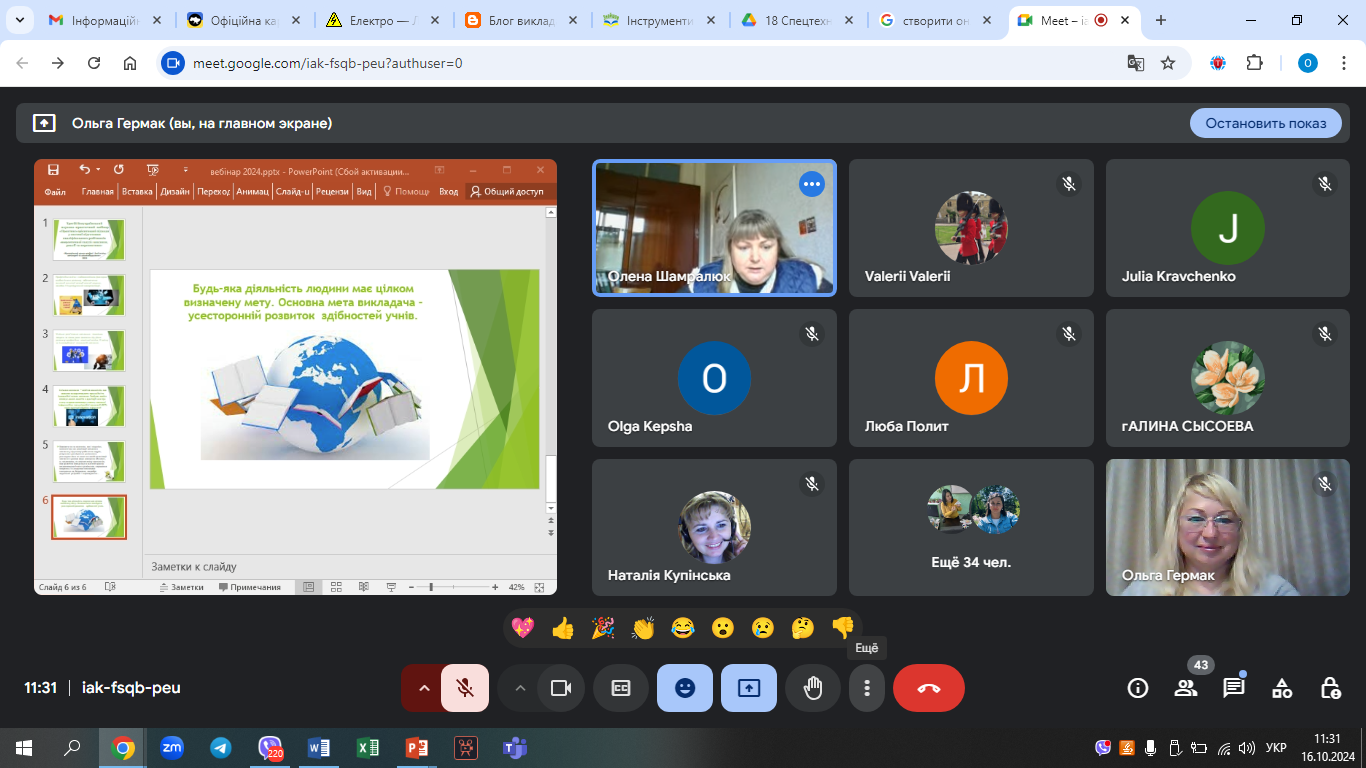
Task: Expand audio settings chevron beside microphone
Action: (423, 688)
